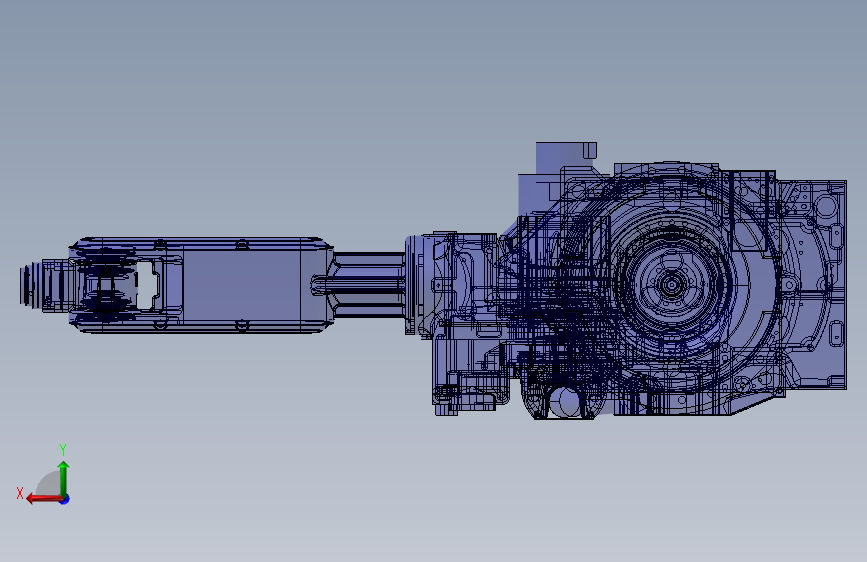867x562 pixels.
Task: Click the red X axis arrow of the triad
Action: coord(43,499)
